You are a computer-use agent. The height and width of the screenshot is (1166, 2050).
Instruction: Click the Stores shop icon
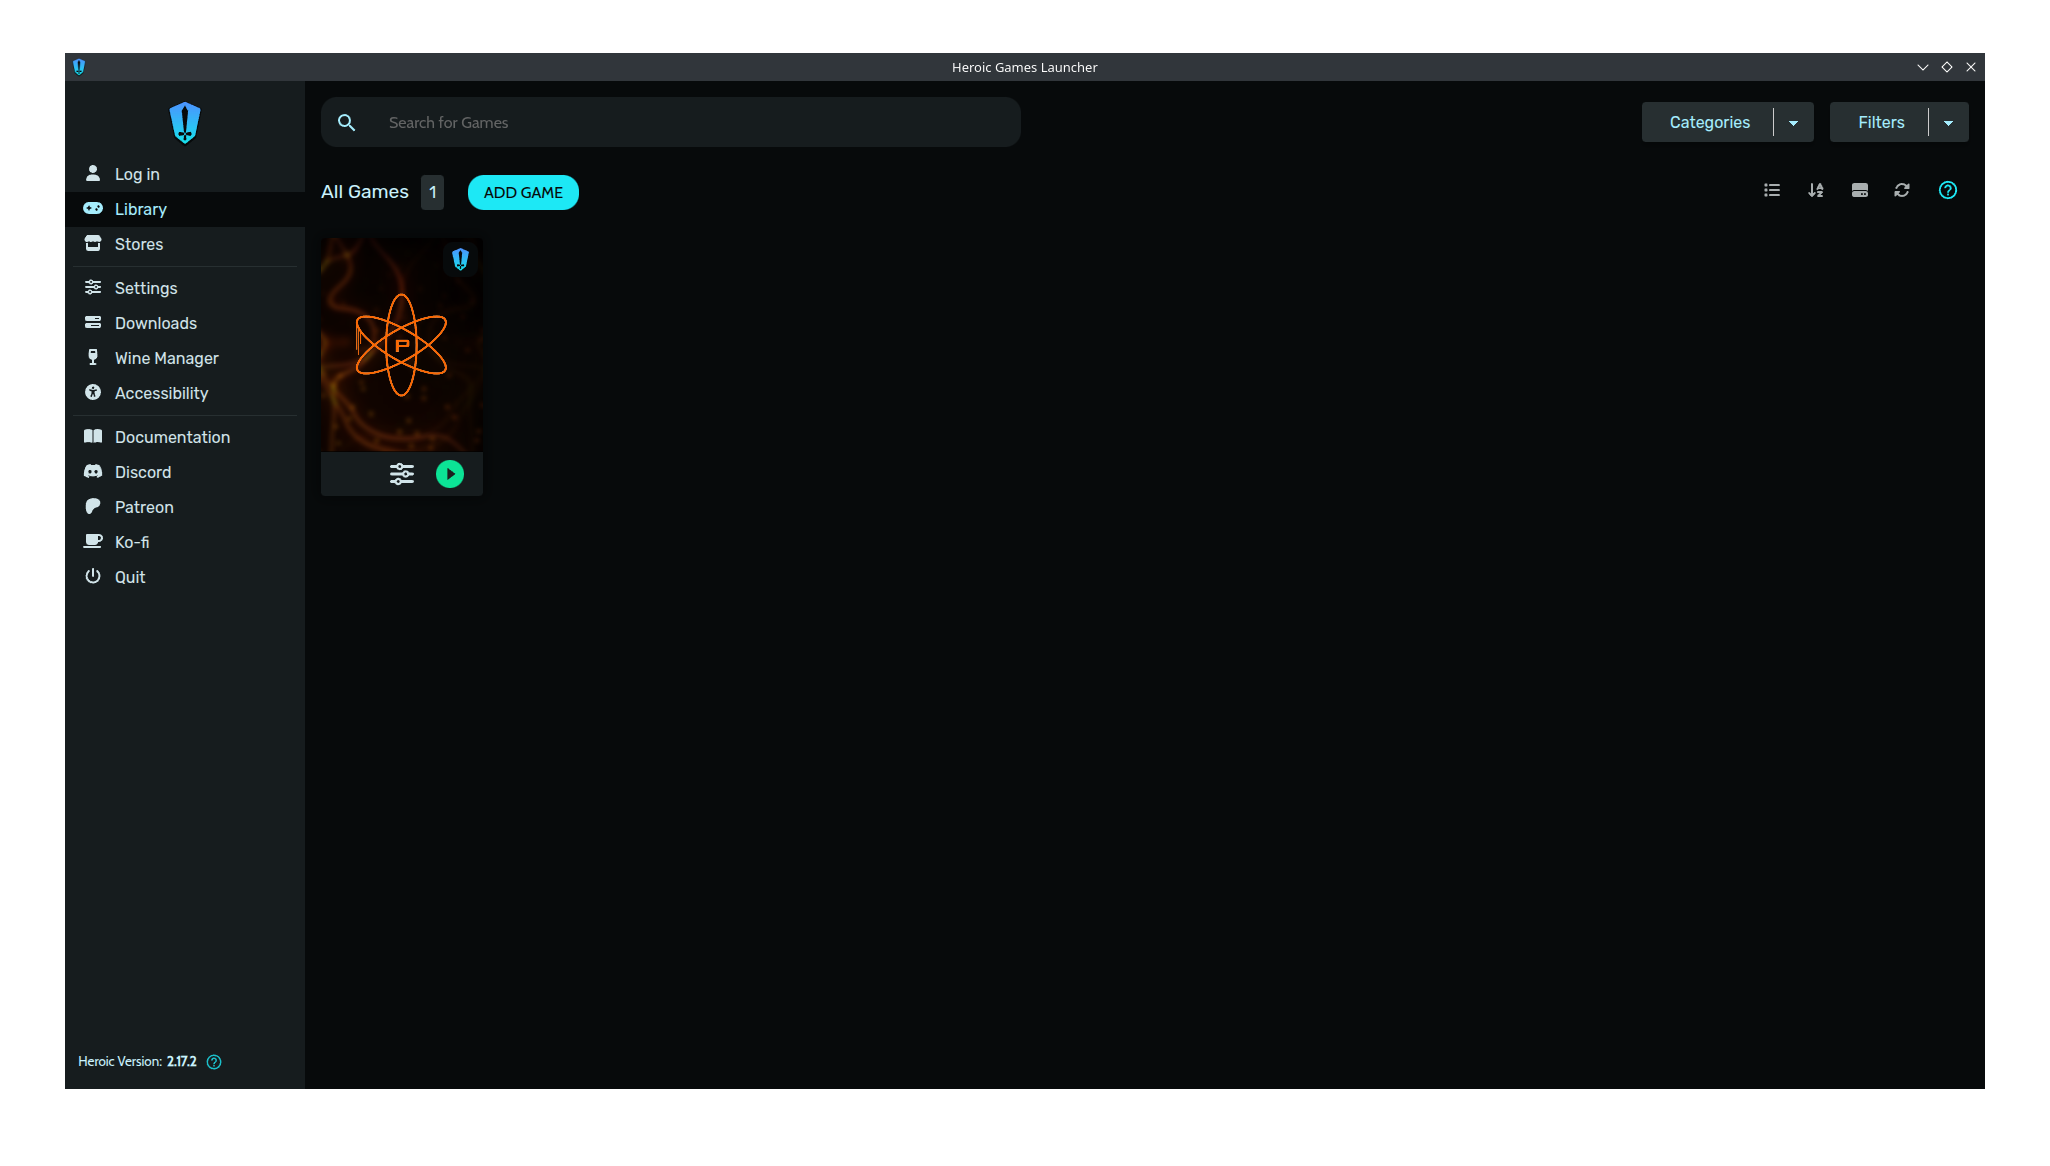(93, 243)
